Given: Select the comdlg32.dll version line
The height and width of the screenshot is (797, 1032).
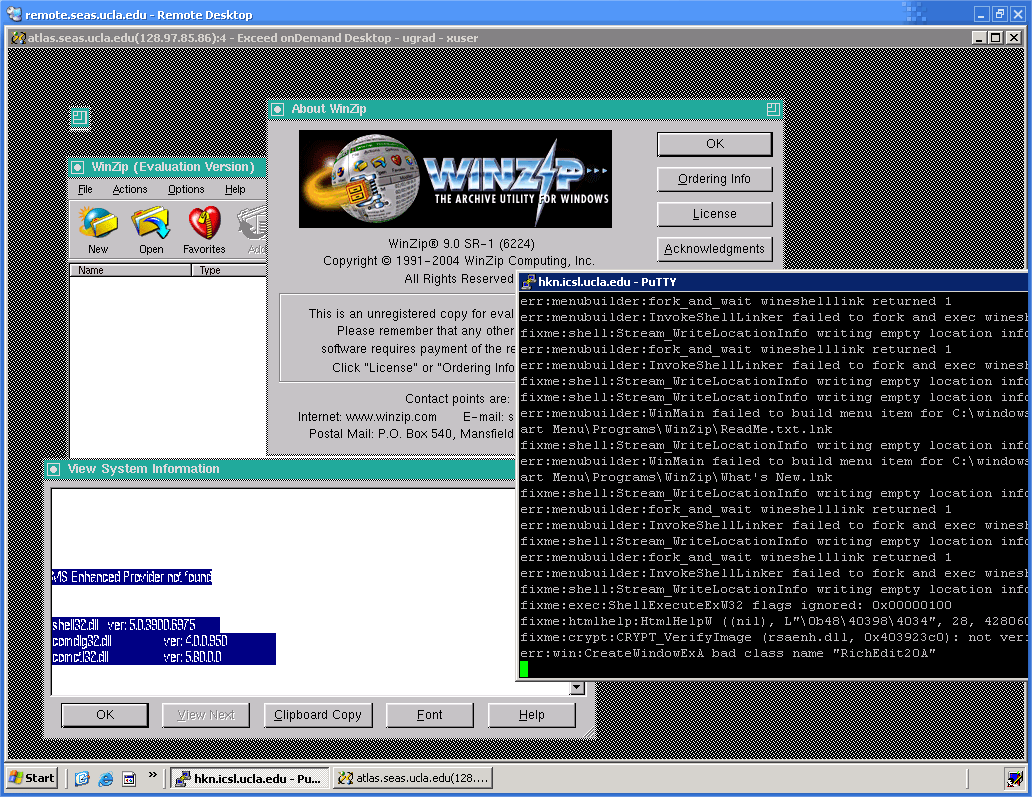Looking at the screenshot, I should [164, 641].
